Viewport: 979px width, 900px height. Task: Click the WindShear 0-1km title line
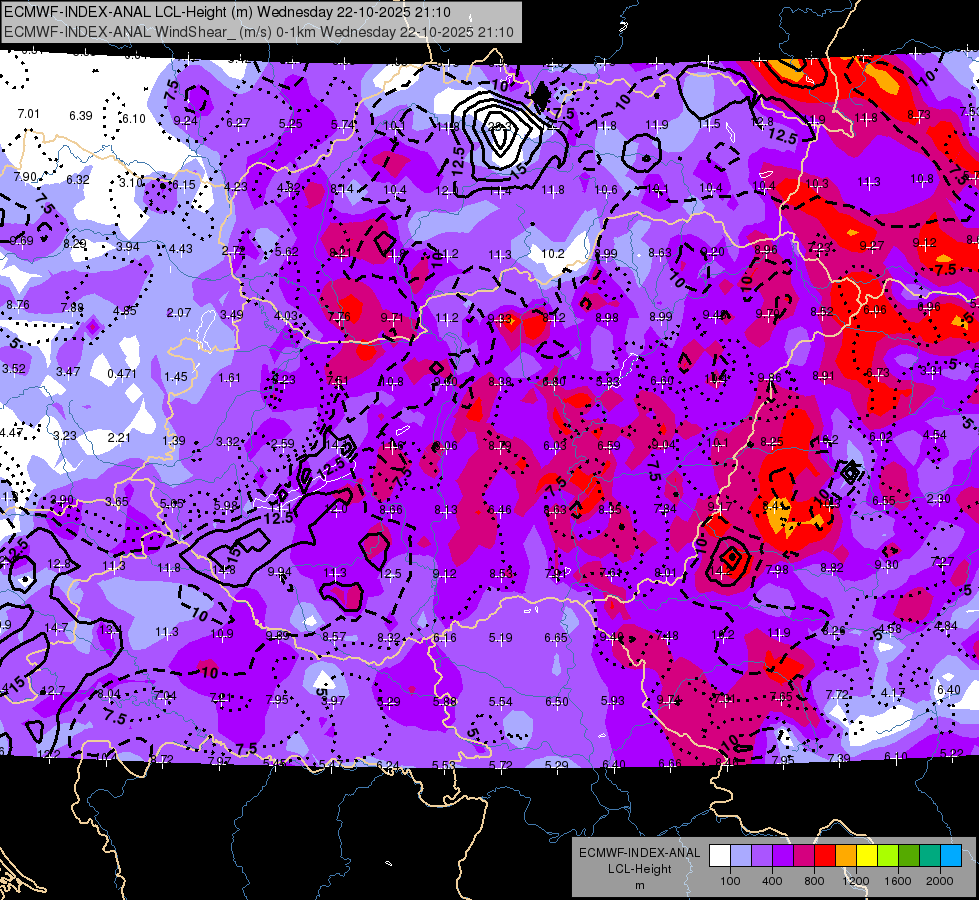point(259,32)
